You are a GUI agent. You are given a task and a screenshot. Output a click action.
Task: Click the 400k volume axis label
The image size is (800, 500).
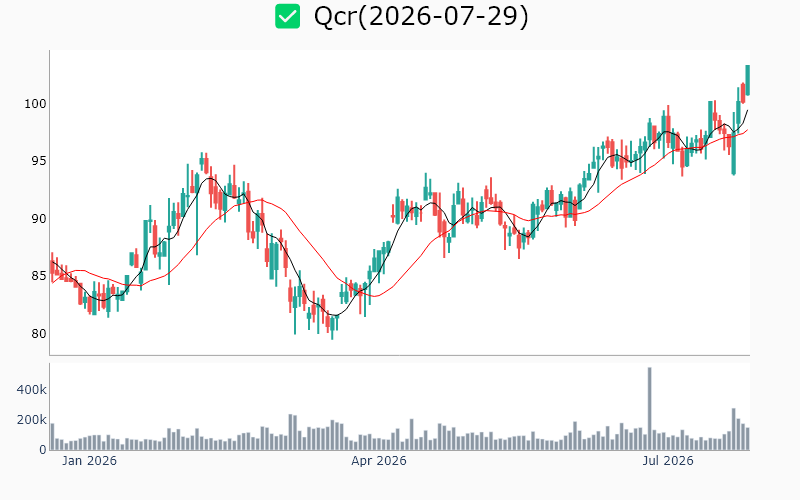tap(31, 390)
